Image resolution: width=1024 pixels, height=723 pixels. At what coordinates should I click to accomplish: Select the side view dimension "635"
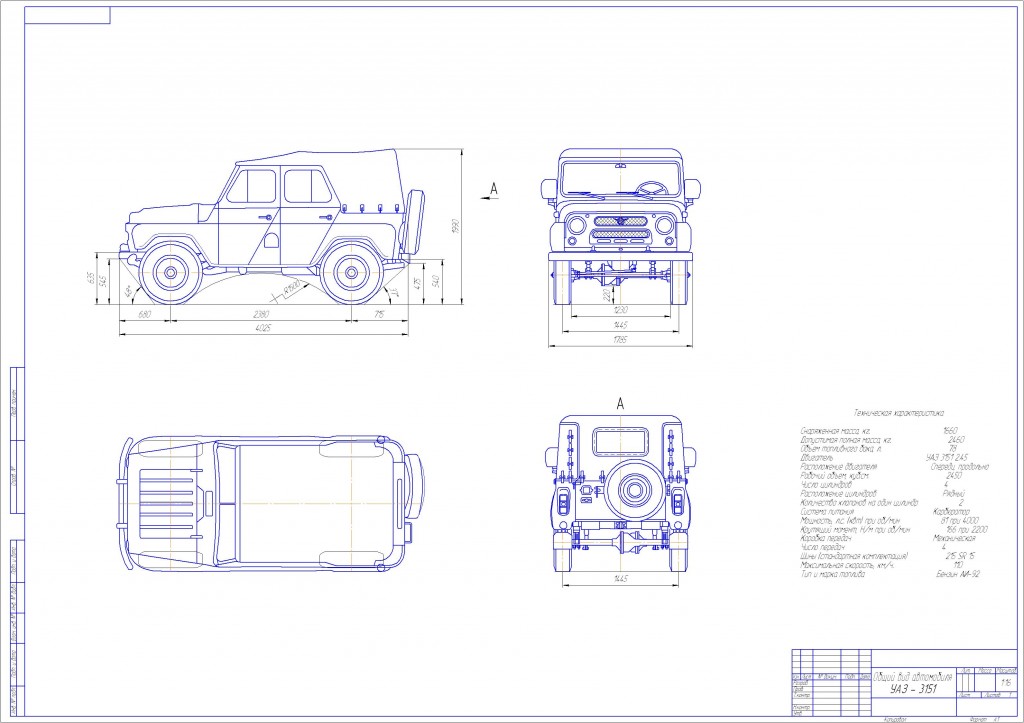coord(91,279)
